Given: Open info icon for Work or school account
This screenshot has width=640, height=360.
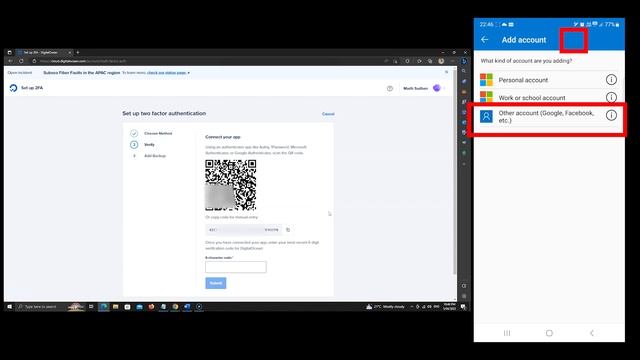Looking at the screenshot, I should [611, 97].
